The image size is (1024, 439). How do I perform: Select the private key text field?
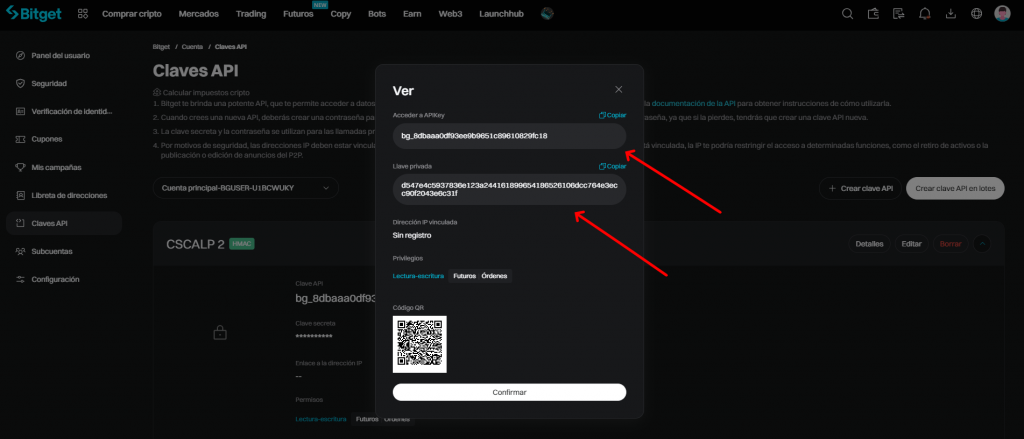coord(509,189)
